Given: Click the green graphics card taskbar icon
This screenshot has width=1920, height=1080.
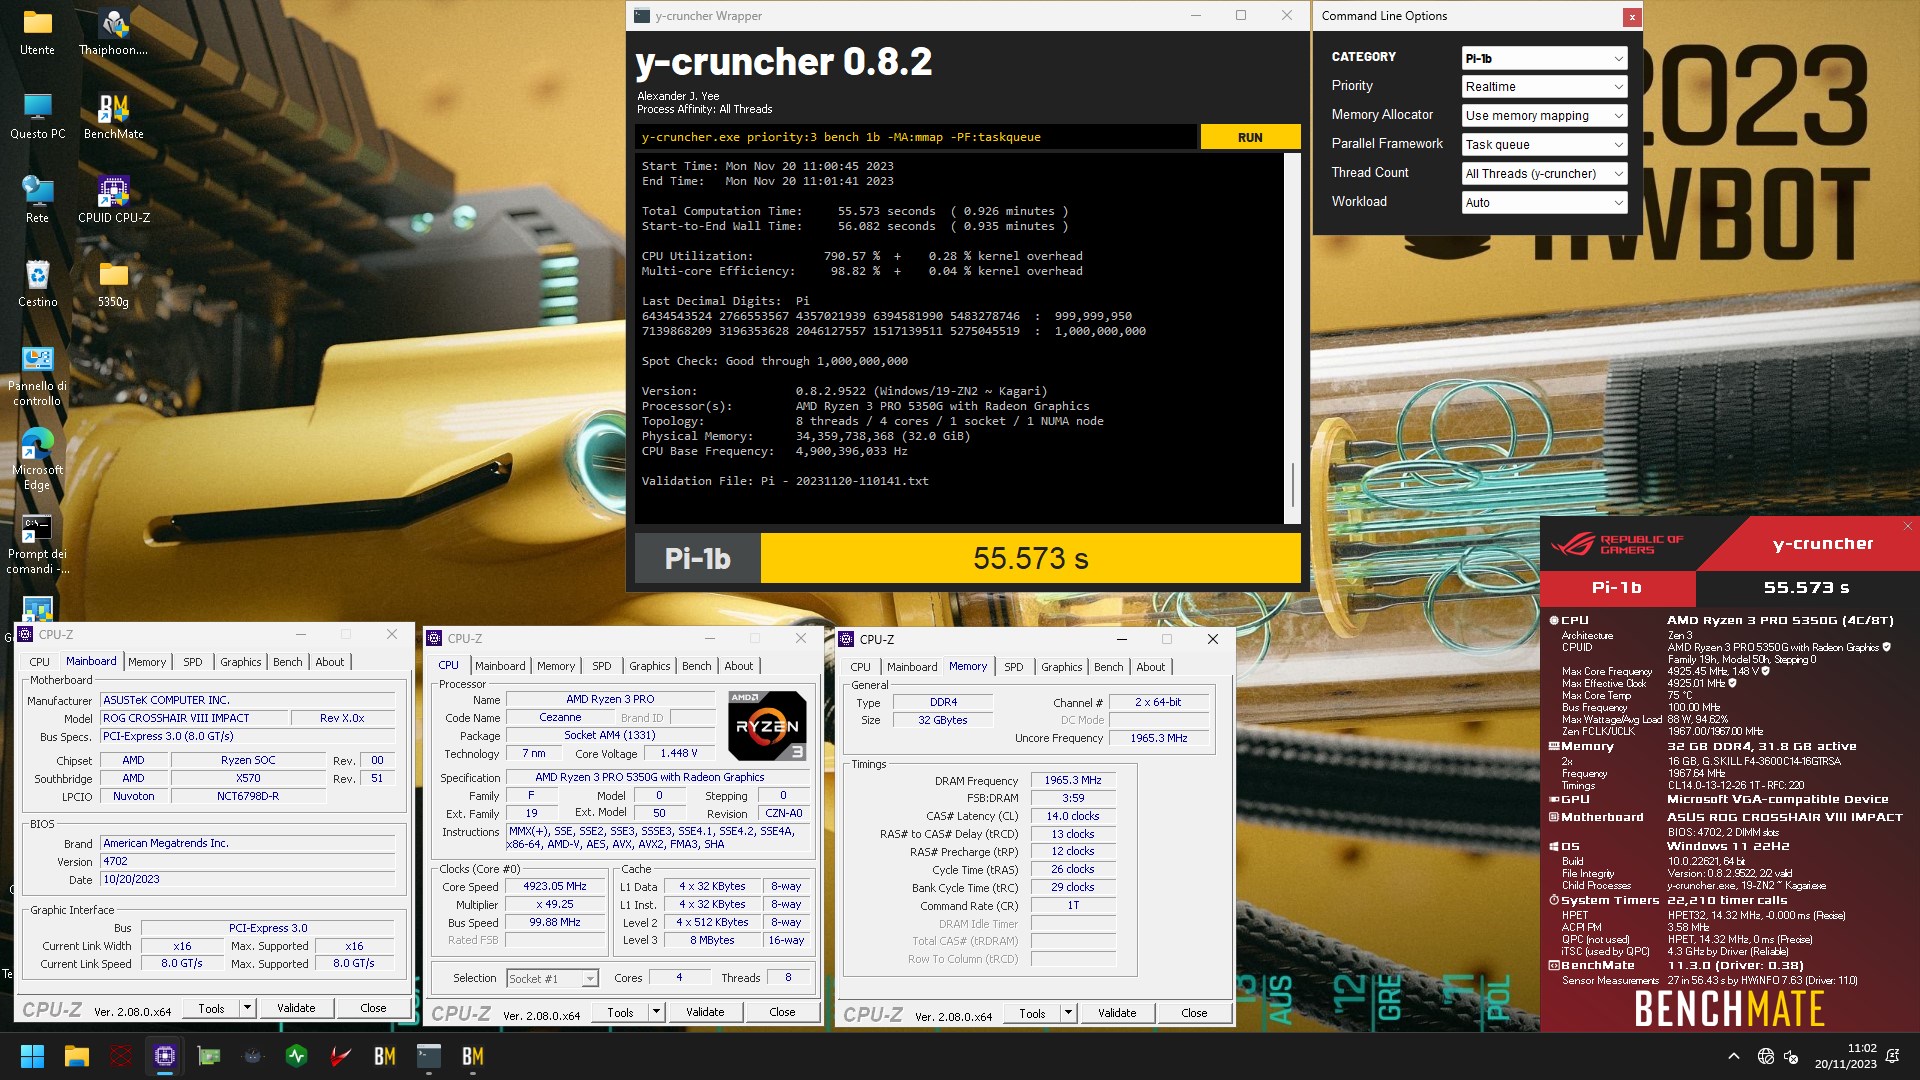Looking at the screenshot, I should pos(208,1056).
